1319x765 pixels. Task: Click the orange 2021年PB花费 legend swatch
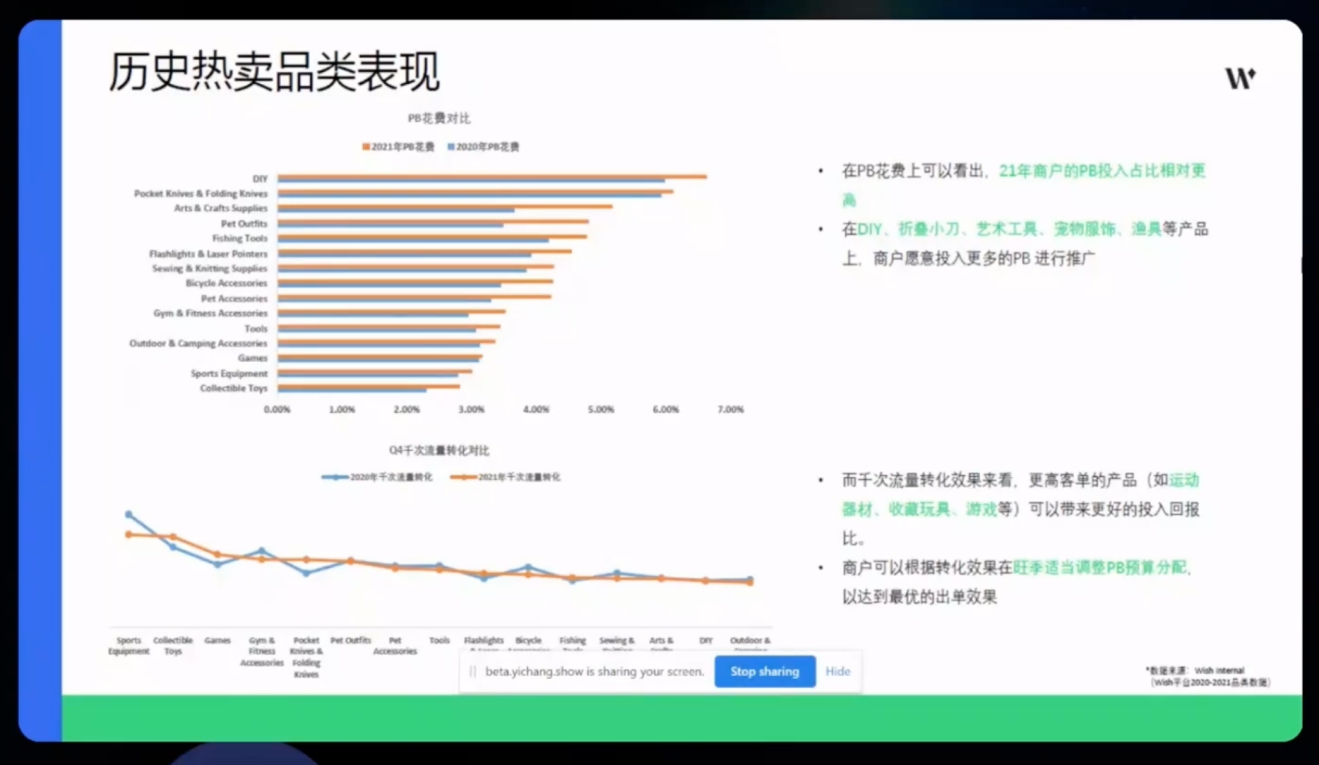366,147
